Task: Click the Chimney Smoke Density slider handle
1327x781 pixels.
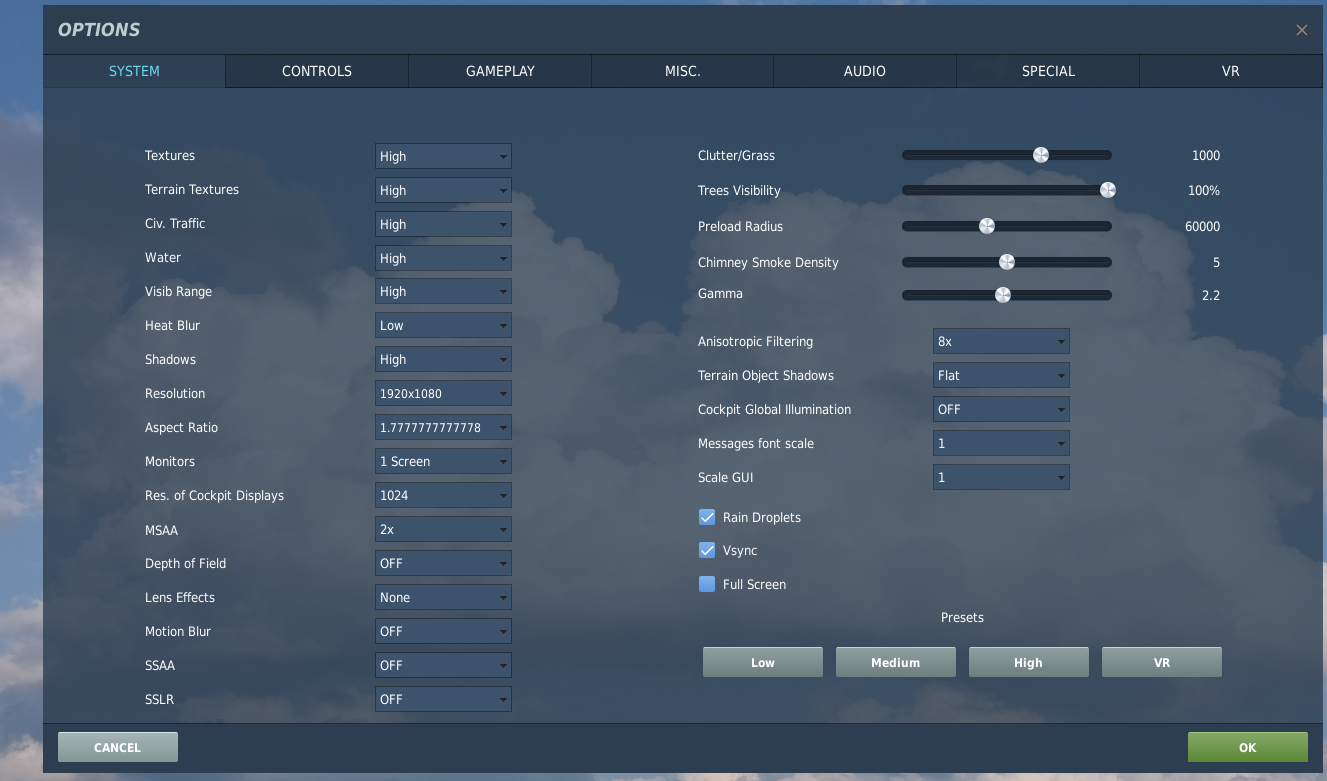Action: [x=1007, y=262]
